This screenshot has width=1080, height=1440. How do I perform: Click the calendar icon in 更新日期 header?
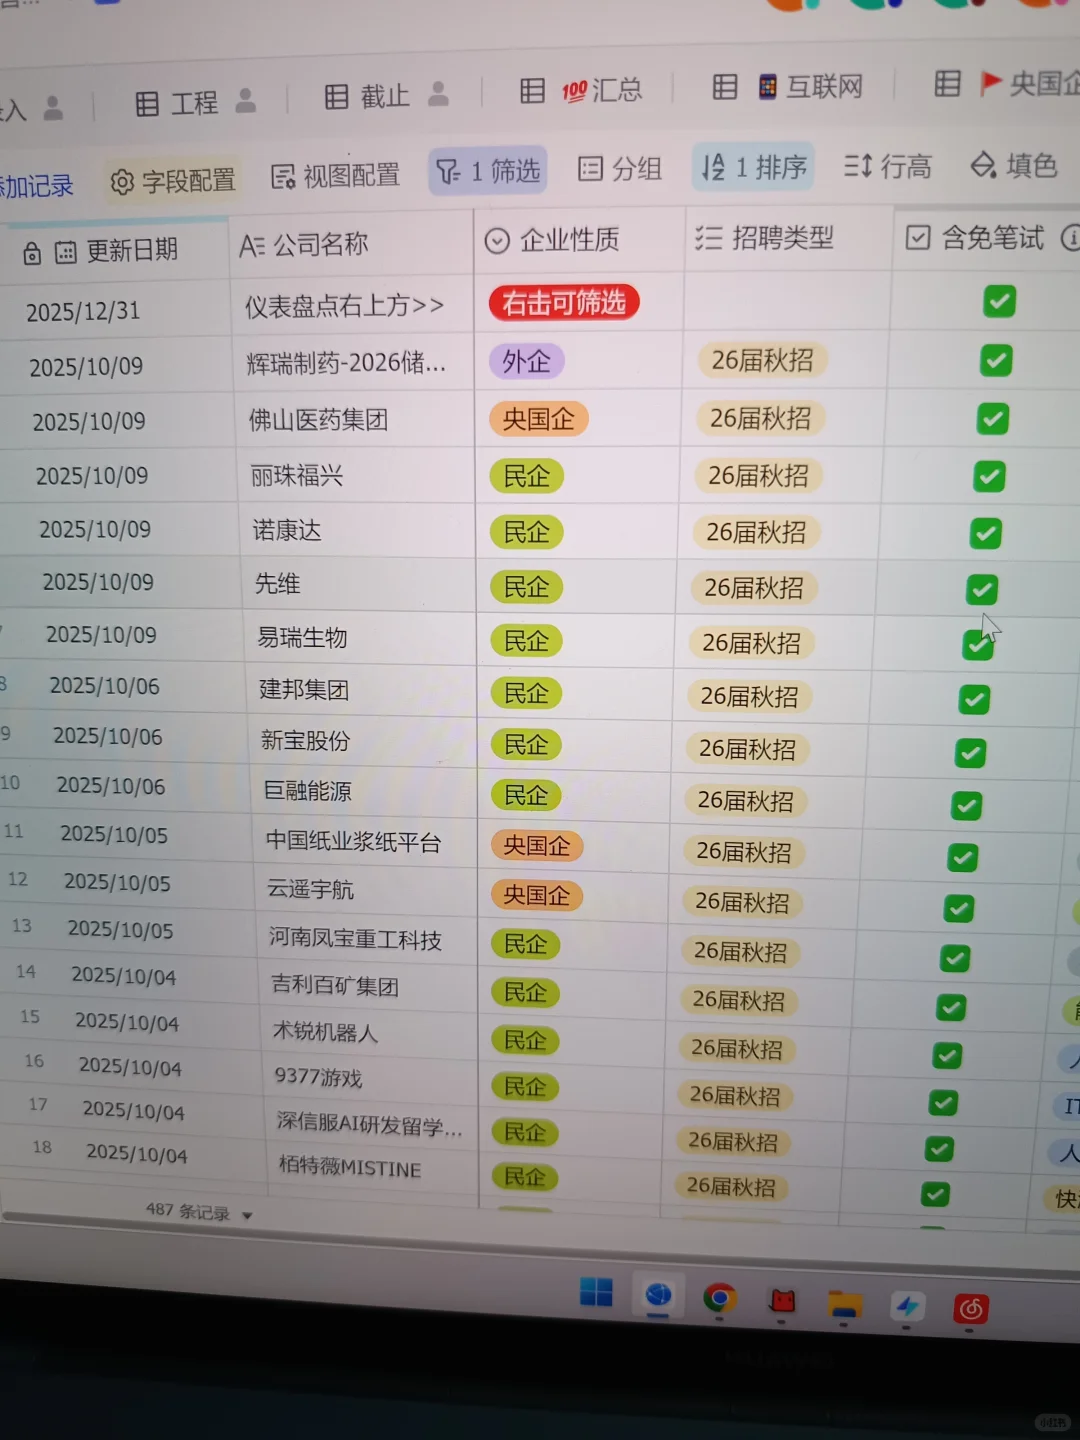(x=65, y=253)
